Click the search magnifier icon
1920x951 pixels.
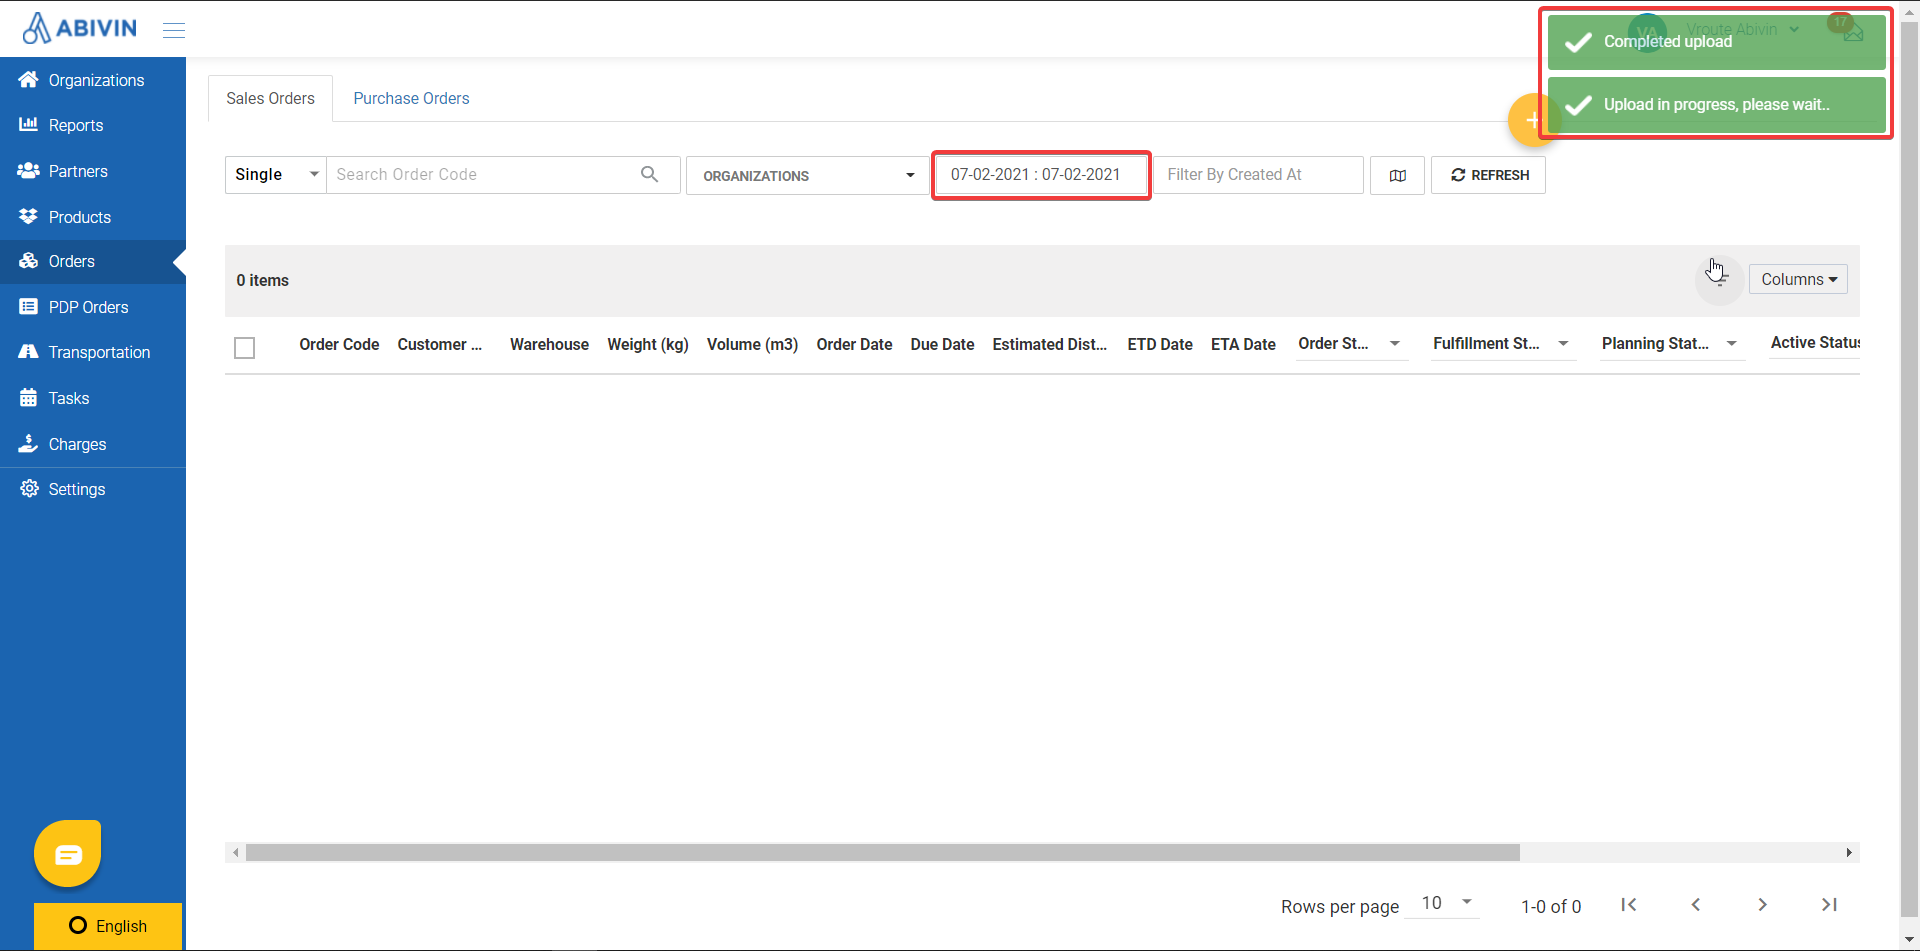tap(650, 174)
